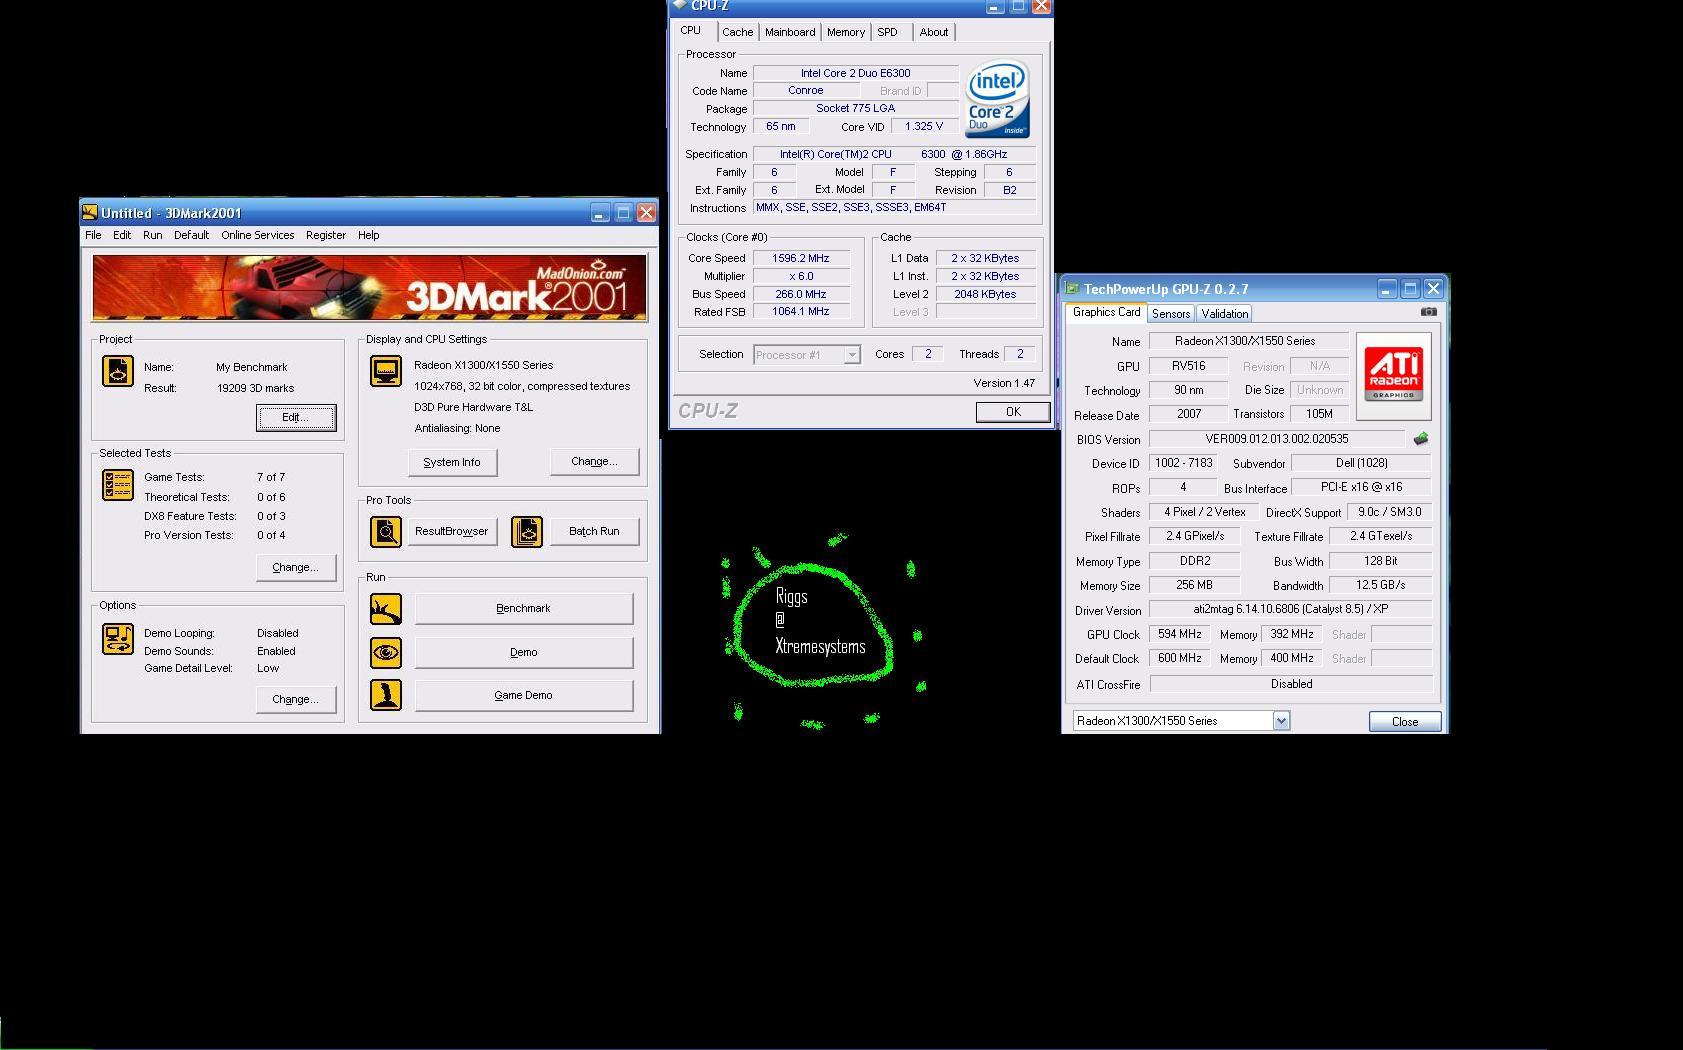This screenshot has height=1050, width=1683.
Task: Click Close in the GPU-Z window
Action: pos(1405,721)
